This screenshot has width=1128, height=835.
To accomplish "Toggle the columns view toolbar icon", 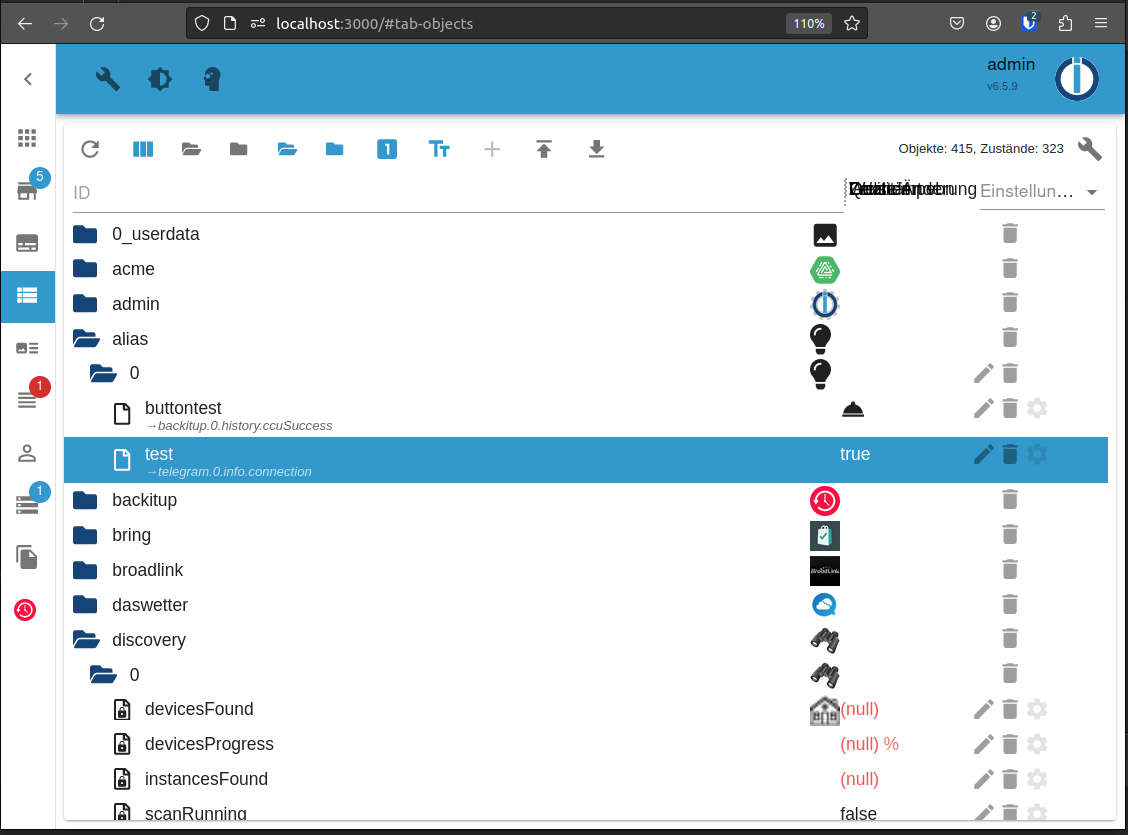I will [143, 148].
